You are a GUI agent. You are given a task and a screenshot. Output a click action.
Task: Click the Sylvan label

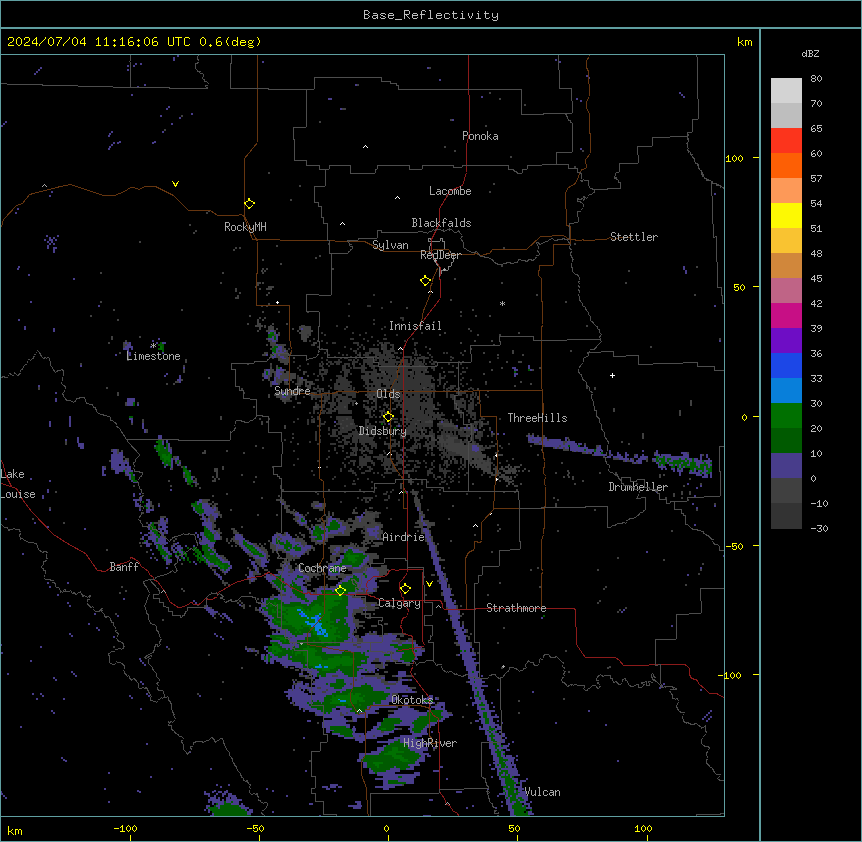point(390,245)
